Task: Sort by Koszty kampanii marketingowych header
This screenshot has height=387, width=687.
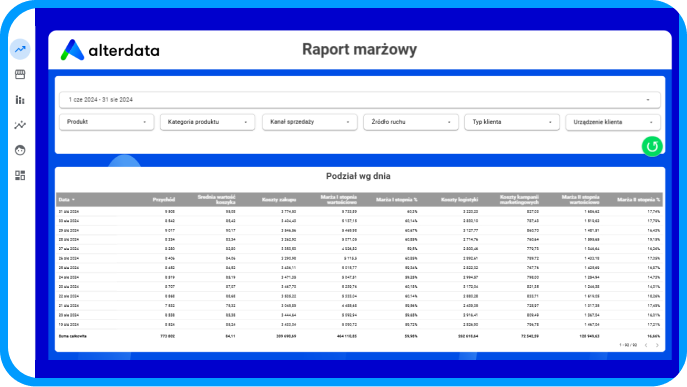Action: [519, 199]
